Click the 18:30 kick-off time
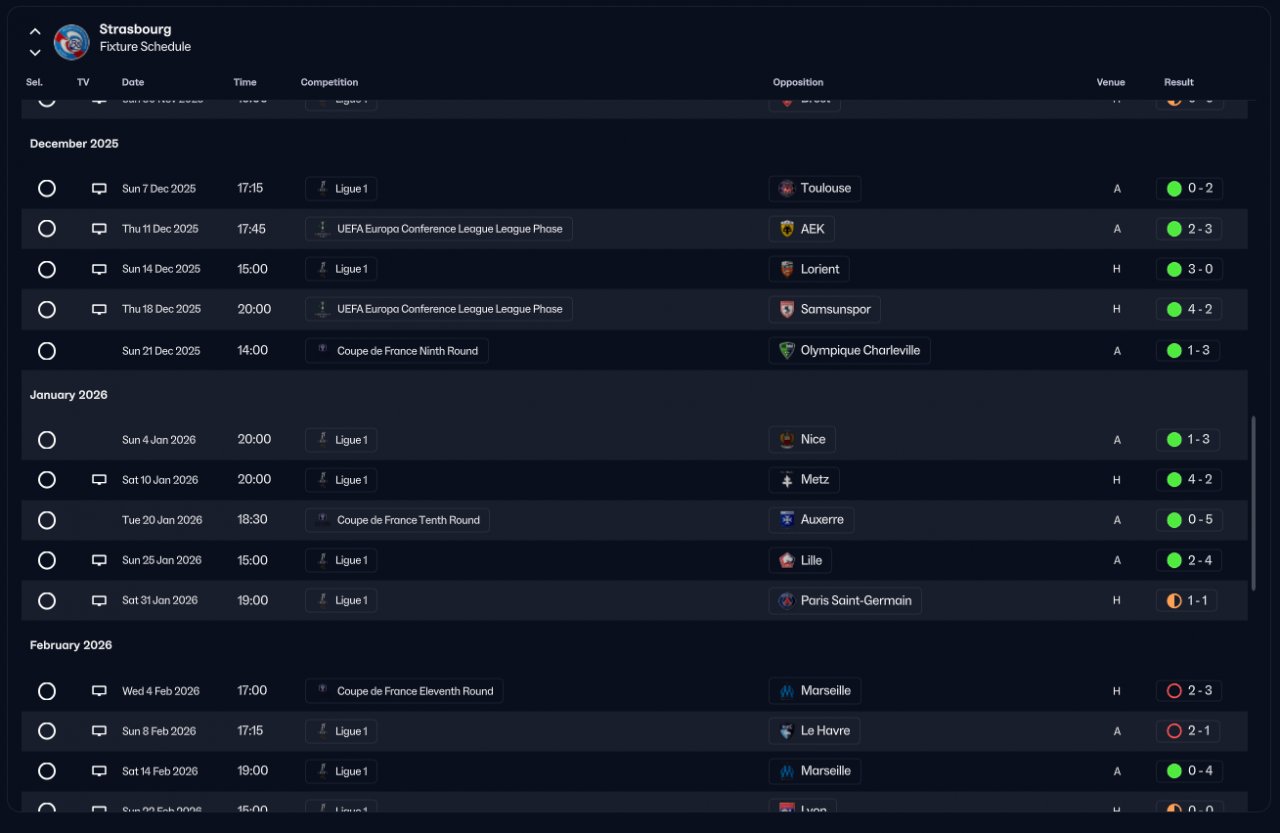The width and height of the screenshot is (1280, 833). pyautogui.click(x=252, y=520)
